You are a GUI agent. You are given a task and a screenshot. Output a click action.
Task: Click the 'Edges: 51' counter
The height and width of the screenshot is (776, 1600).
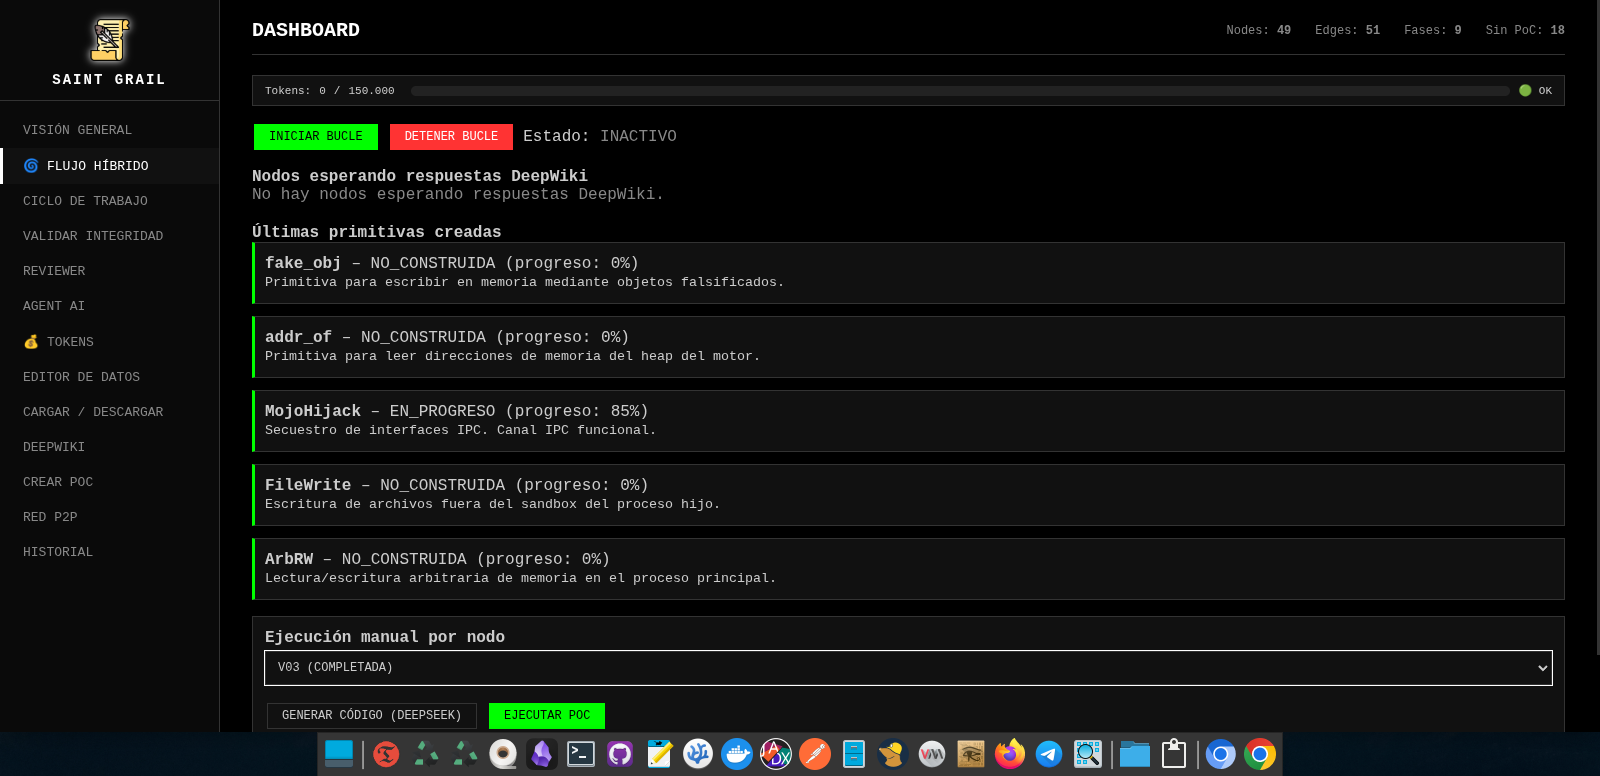click(x=1347, y=31)
